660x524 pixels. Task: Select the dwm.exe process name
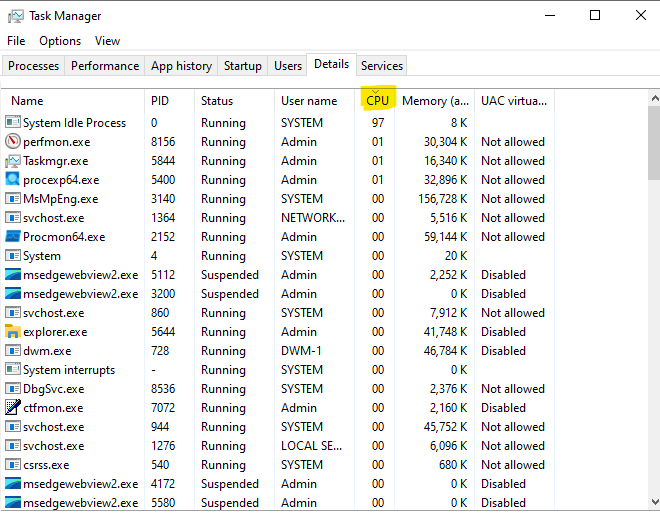(47, 351)
